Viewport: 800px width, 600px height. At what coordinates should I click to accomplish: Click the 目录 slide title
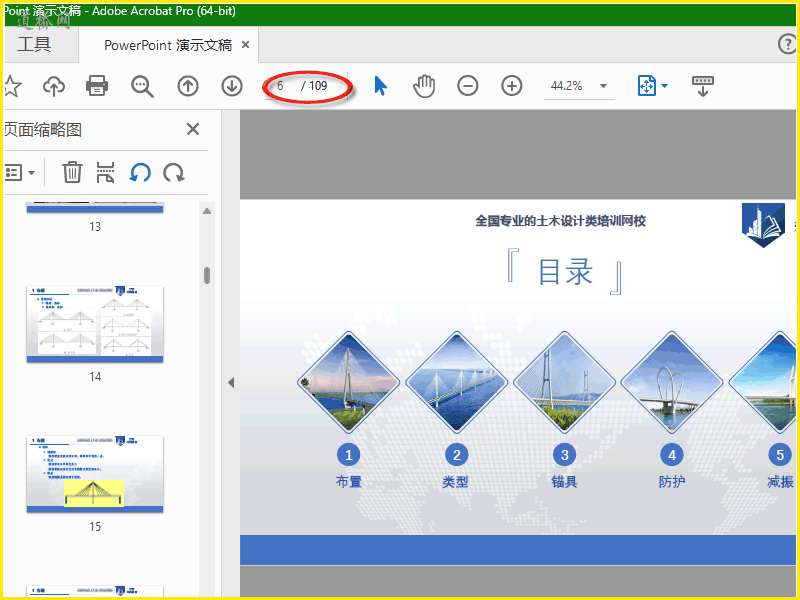565,271
